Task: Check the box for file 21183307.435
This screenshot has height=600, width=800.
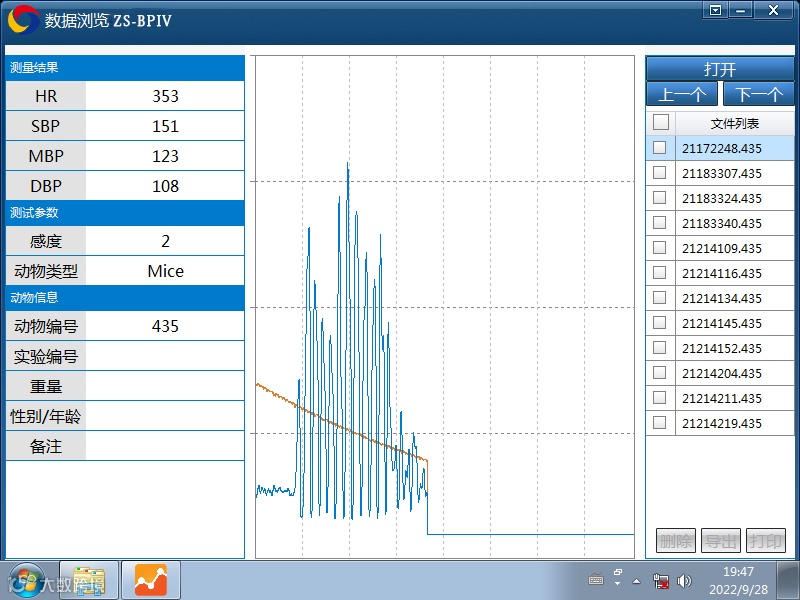Action: [660, 172]
